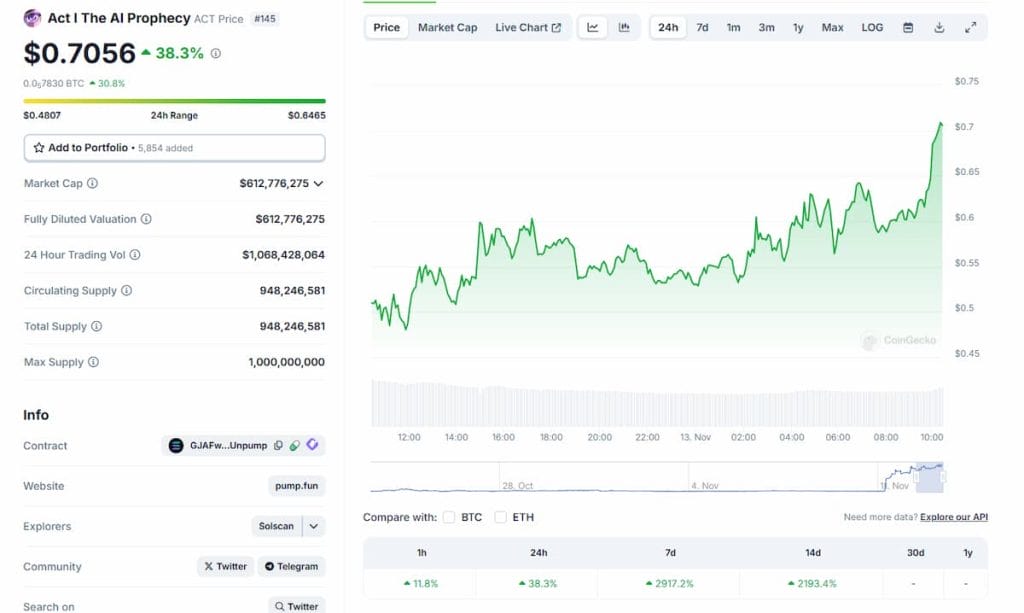
Task: Download chart data icon
Action: [x=939, y=27]
